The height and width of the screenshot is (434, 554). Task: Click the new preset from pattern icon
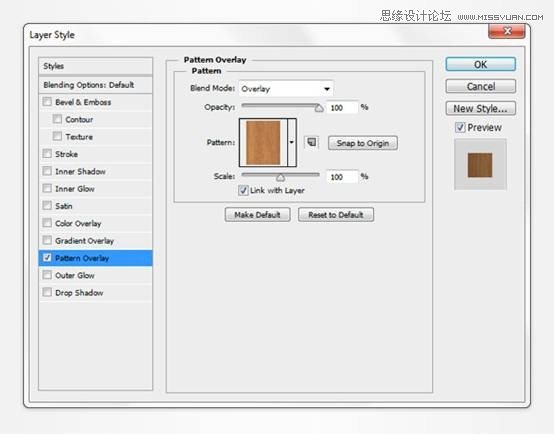(x=311, y=142)
